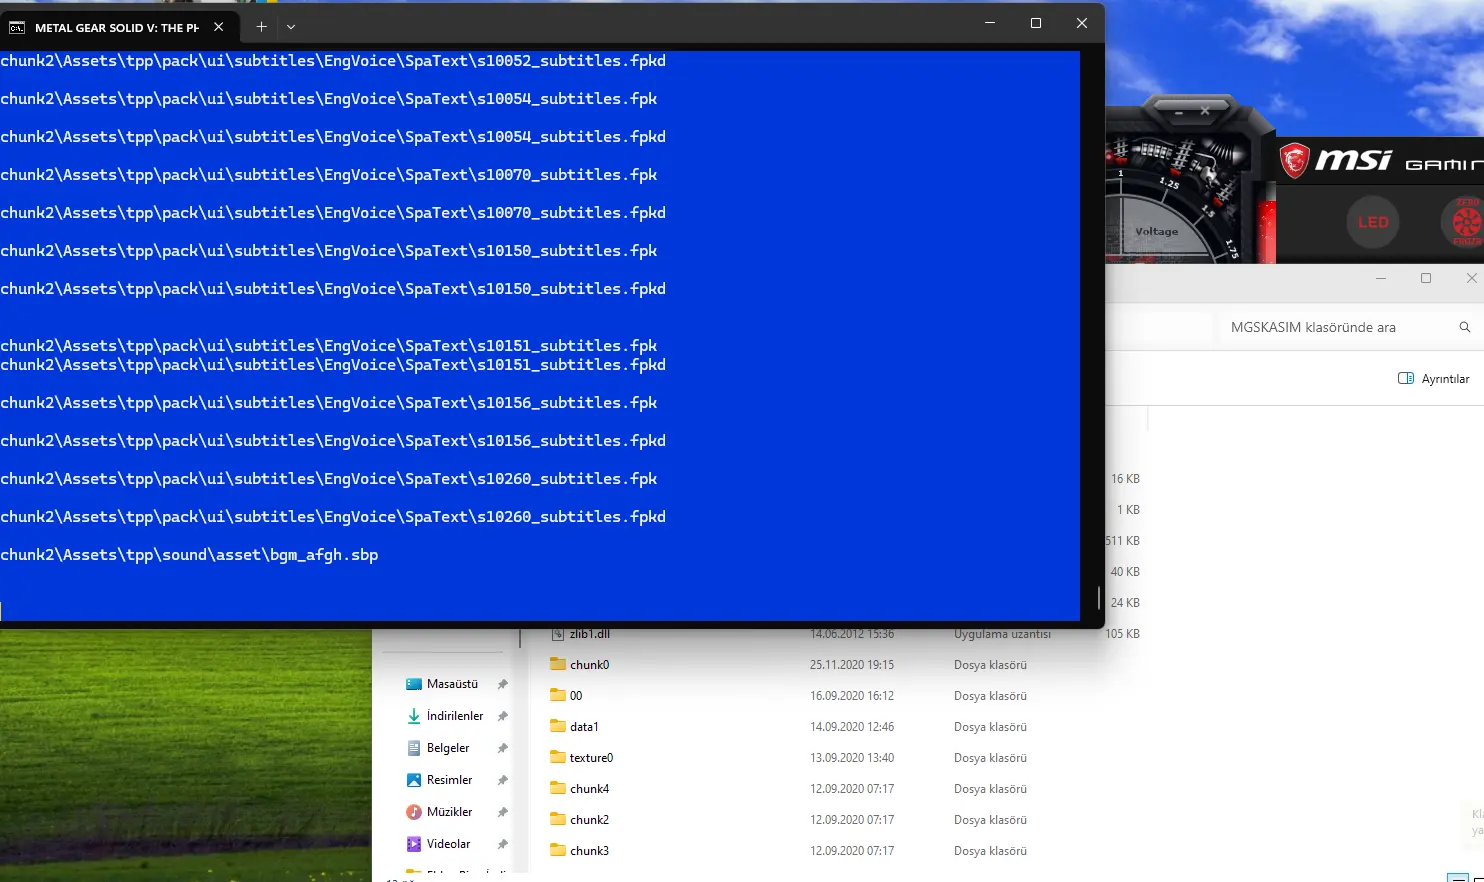Click the chunk0 folder name
The height and width of the screenshot is (882, 1484).
(590, 665)
